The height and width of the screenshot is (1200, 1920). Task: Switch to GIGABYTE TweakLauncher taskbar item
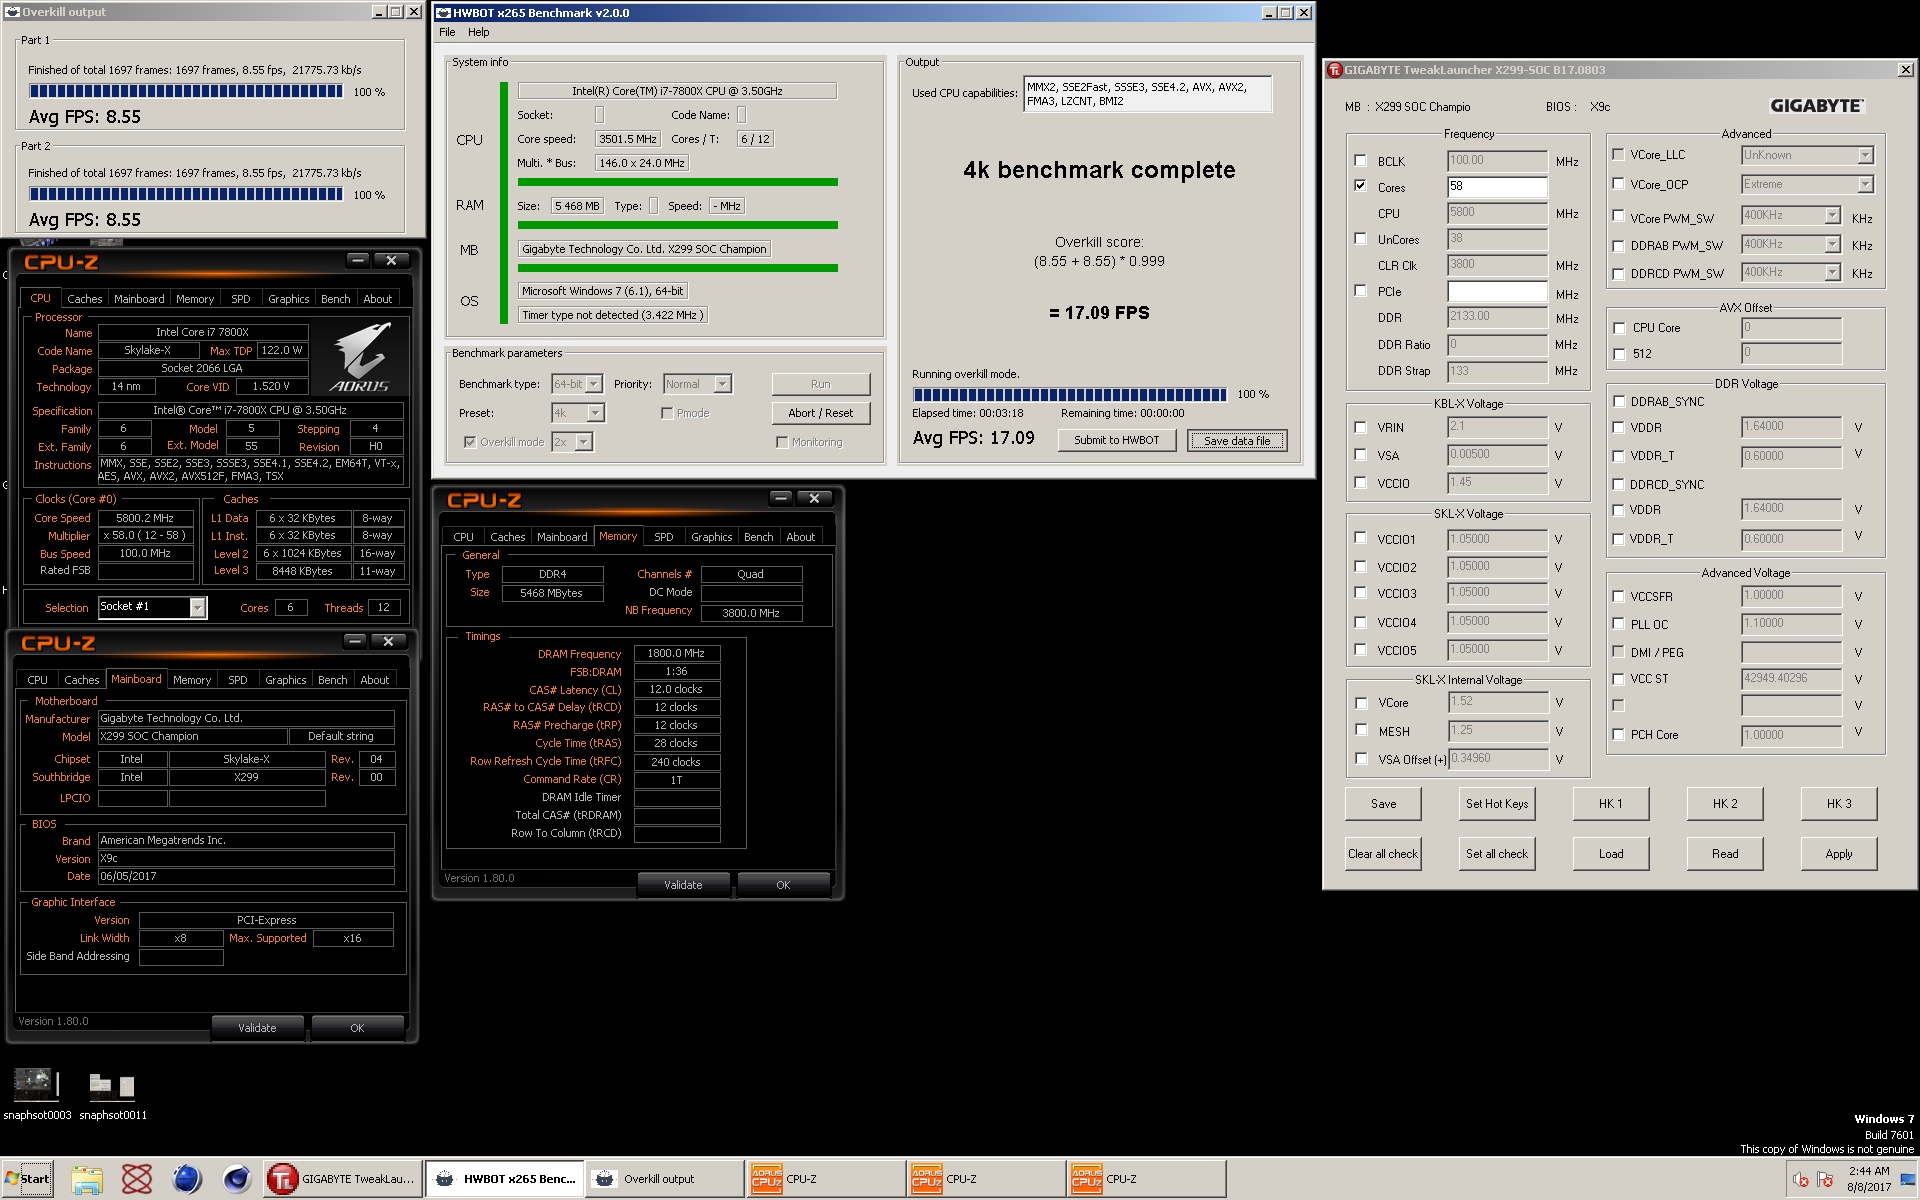342,1179
